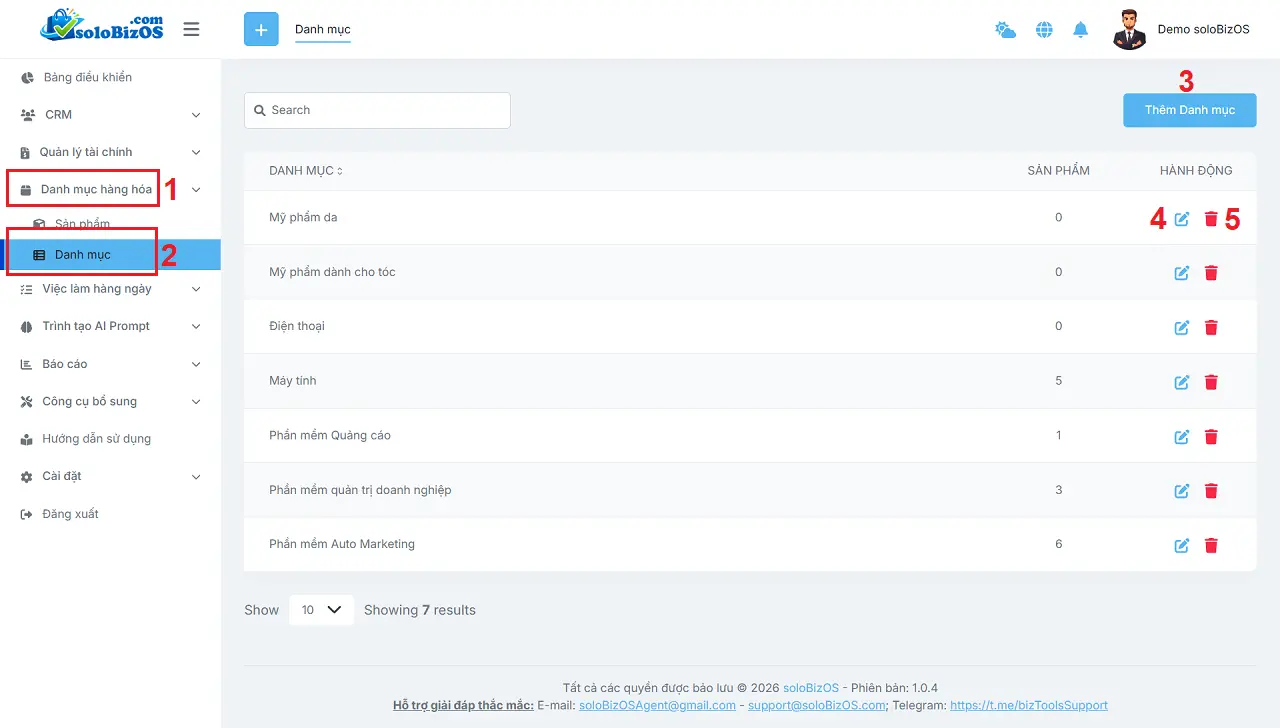1280x728 pixels.
Task: Click the soloBizOS logo
Action: (102, 27)
